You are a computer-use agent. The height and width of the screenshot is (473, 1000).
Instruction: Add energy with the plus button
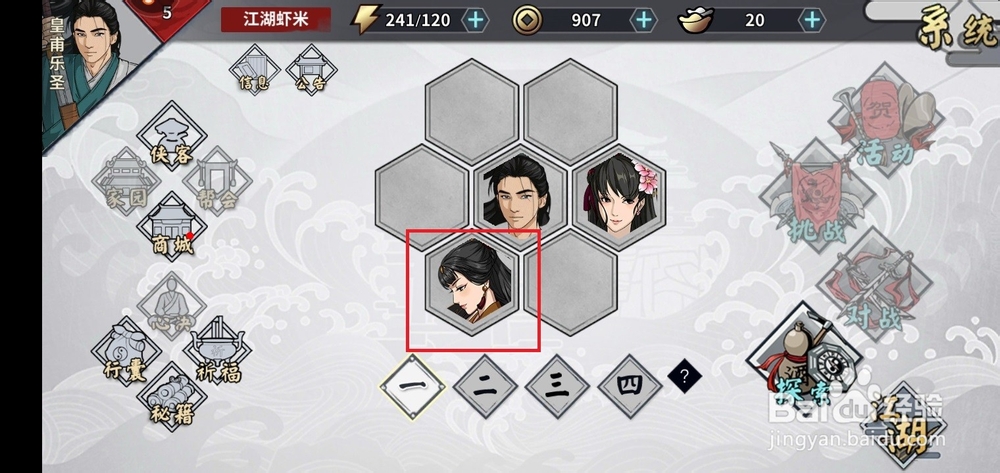click(x=475, y=20)
